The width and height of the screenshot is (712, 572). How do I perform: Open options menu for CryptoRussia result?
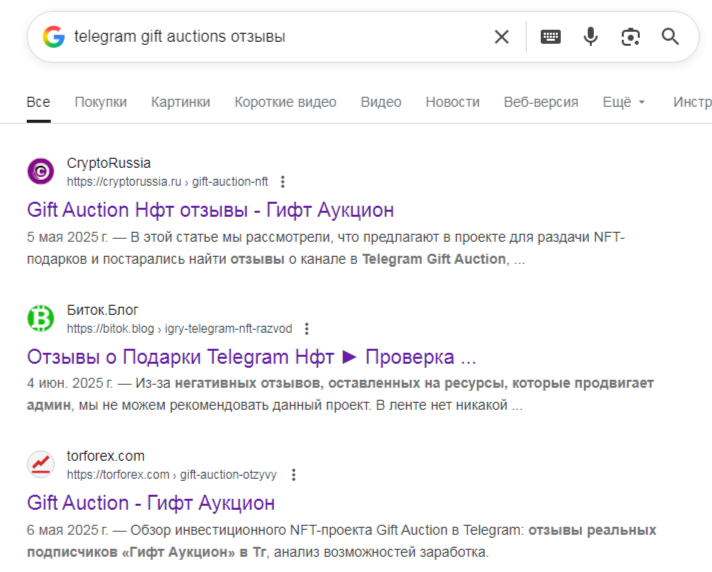pos(283,182)
